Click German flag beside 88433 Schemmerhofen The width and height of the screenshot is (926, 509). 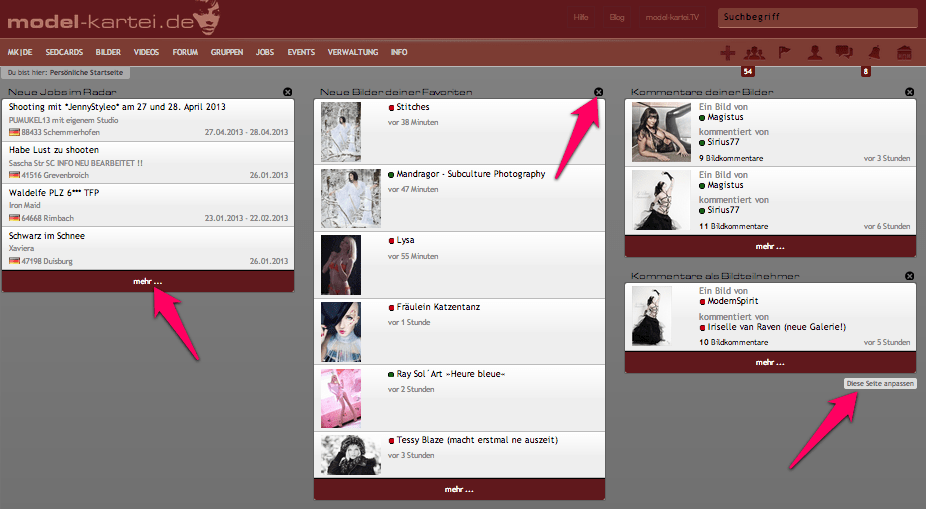coord(14,132)
